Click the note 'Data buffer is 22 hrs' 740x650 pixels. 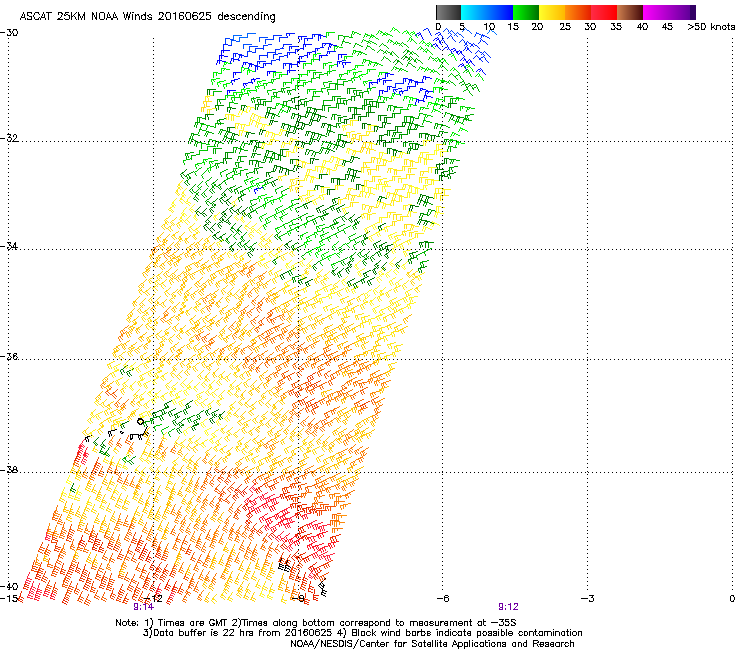[202, 633]
